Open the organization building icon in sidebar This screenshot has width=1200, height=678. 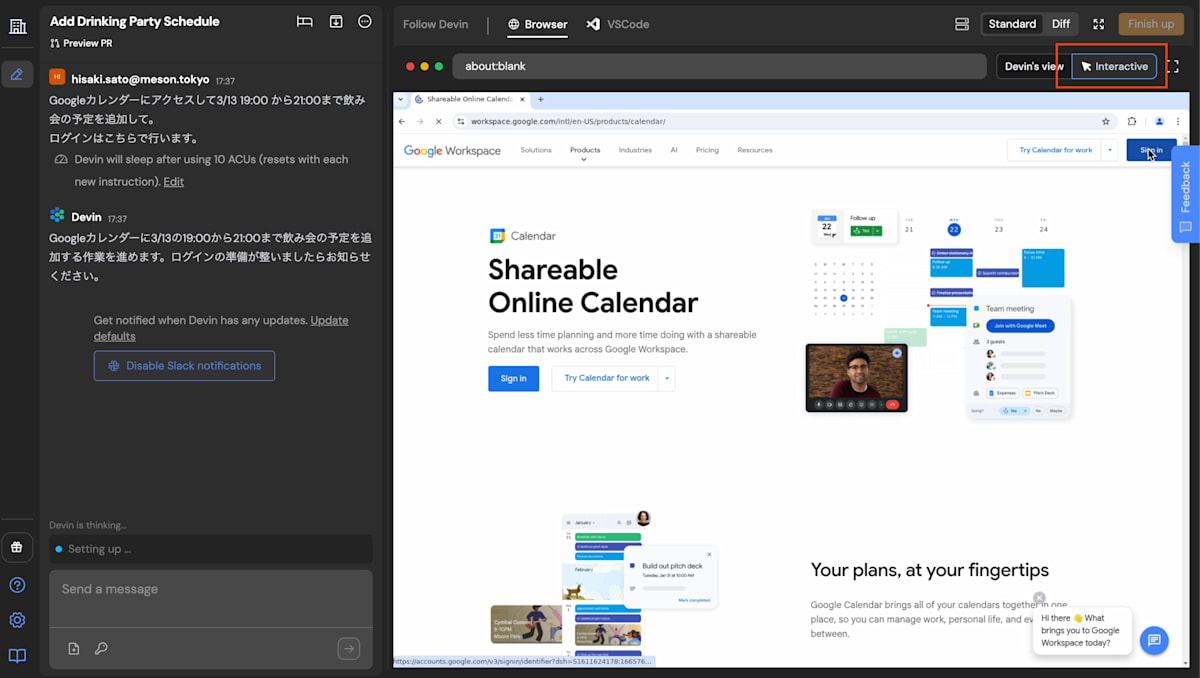[17, 26]
